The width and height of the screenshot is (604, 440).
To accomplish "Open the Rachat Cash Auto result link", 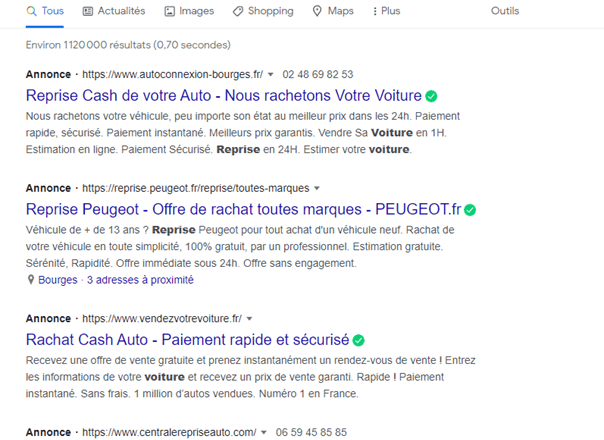I will click(187, 340).
